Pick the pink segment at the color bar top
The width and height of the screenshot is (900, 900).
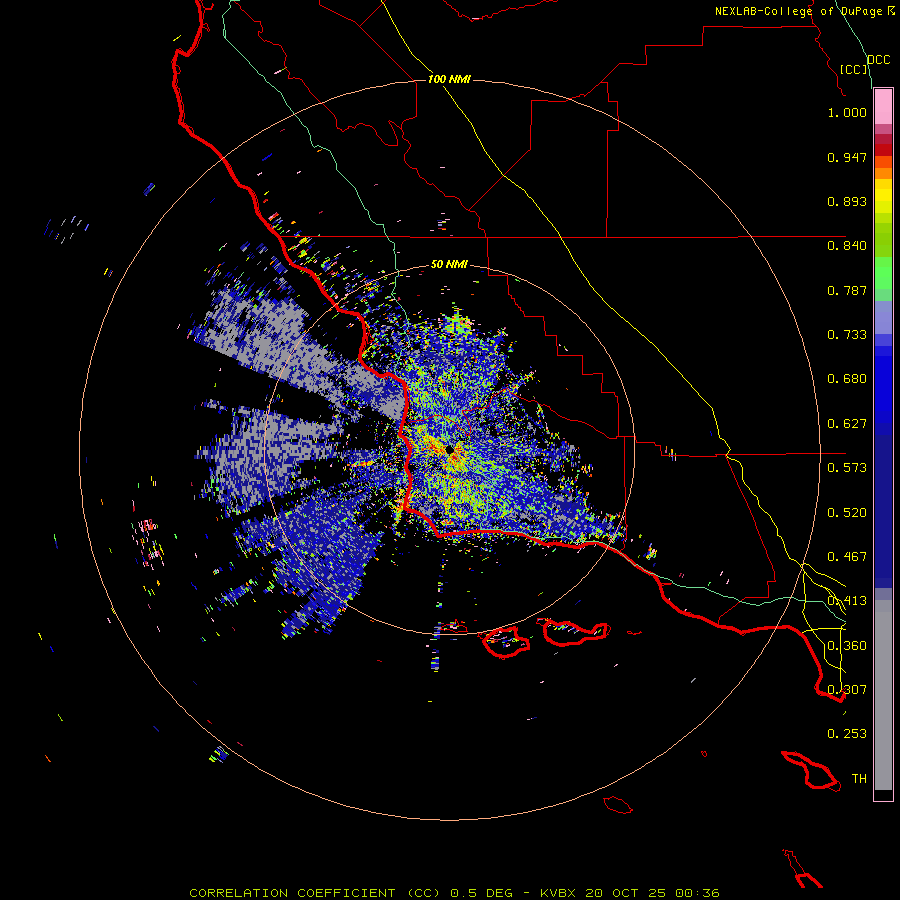point(883,106)
